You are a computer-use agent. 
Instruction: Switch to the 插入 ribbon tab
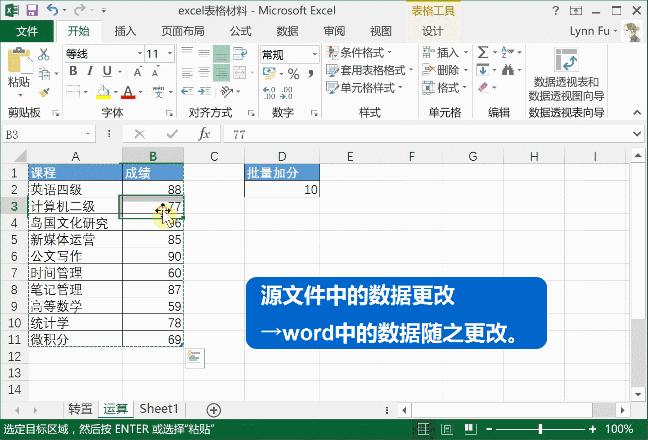coord(125,31)
